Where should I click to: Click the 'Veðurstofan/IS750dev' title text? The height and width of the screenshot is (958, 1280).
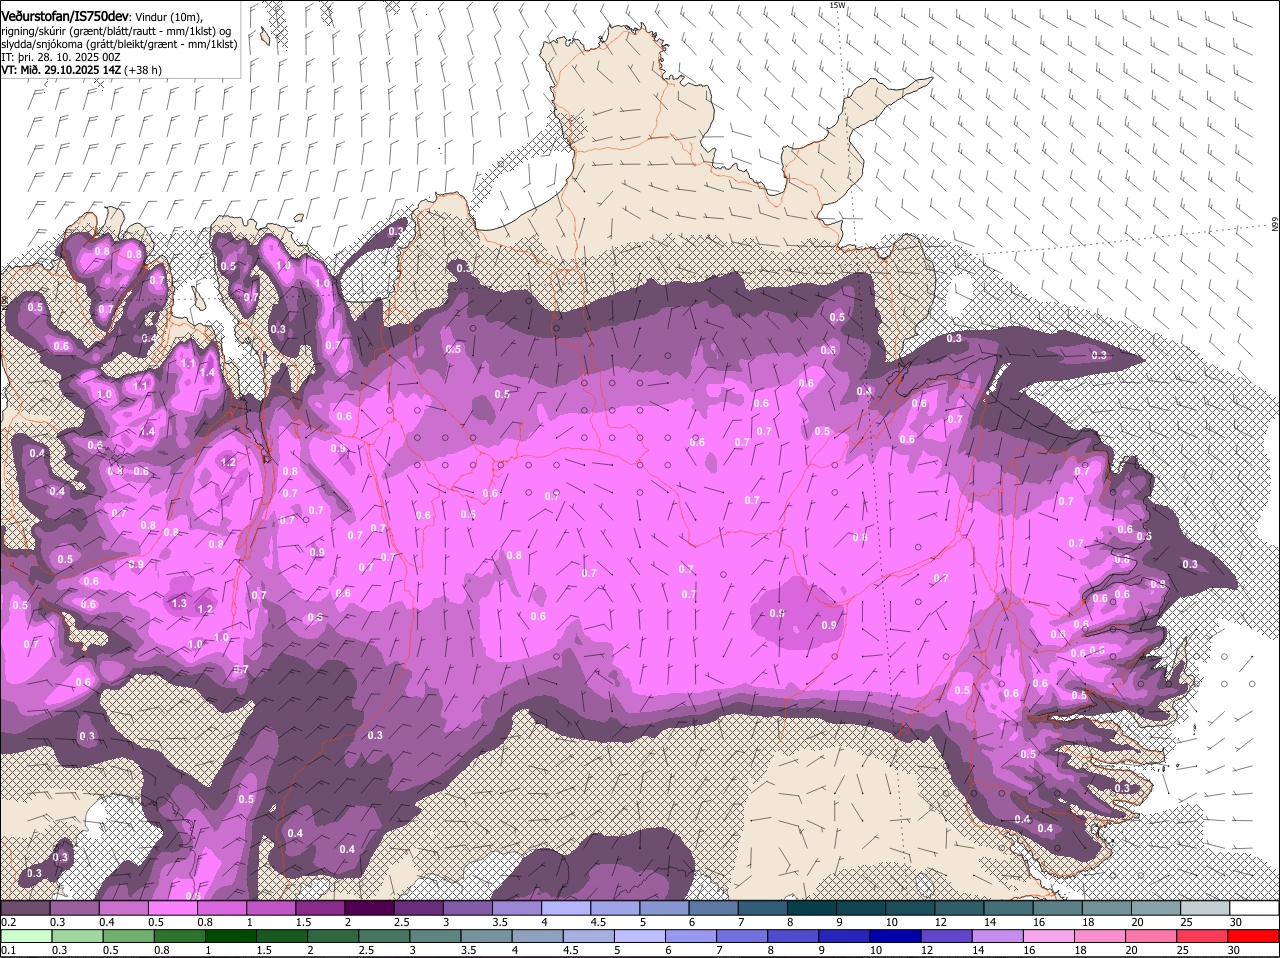64,16
